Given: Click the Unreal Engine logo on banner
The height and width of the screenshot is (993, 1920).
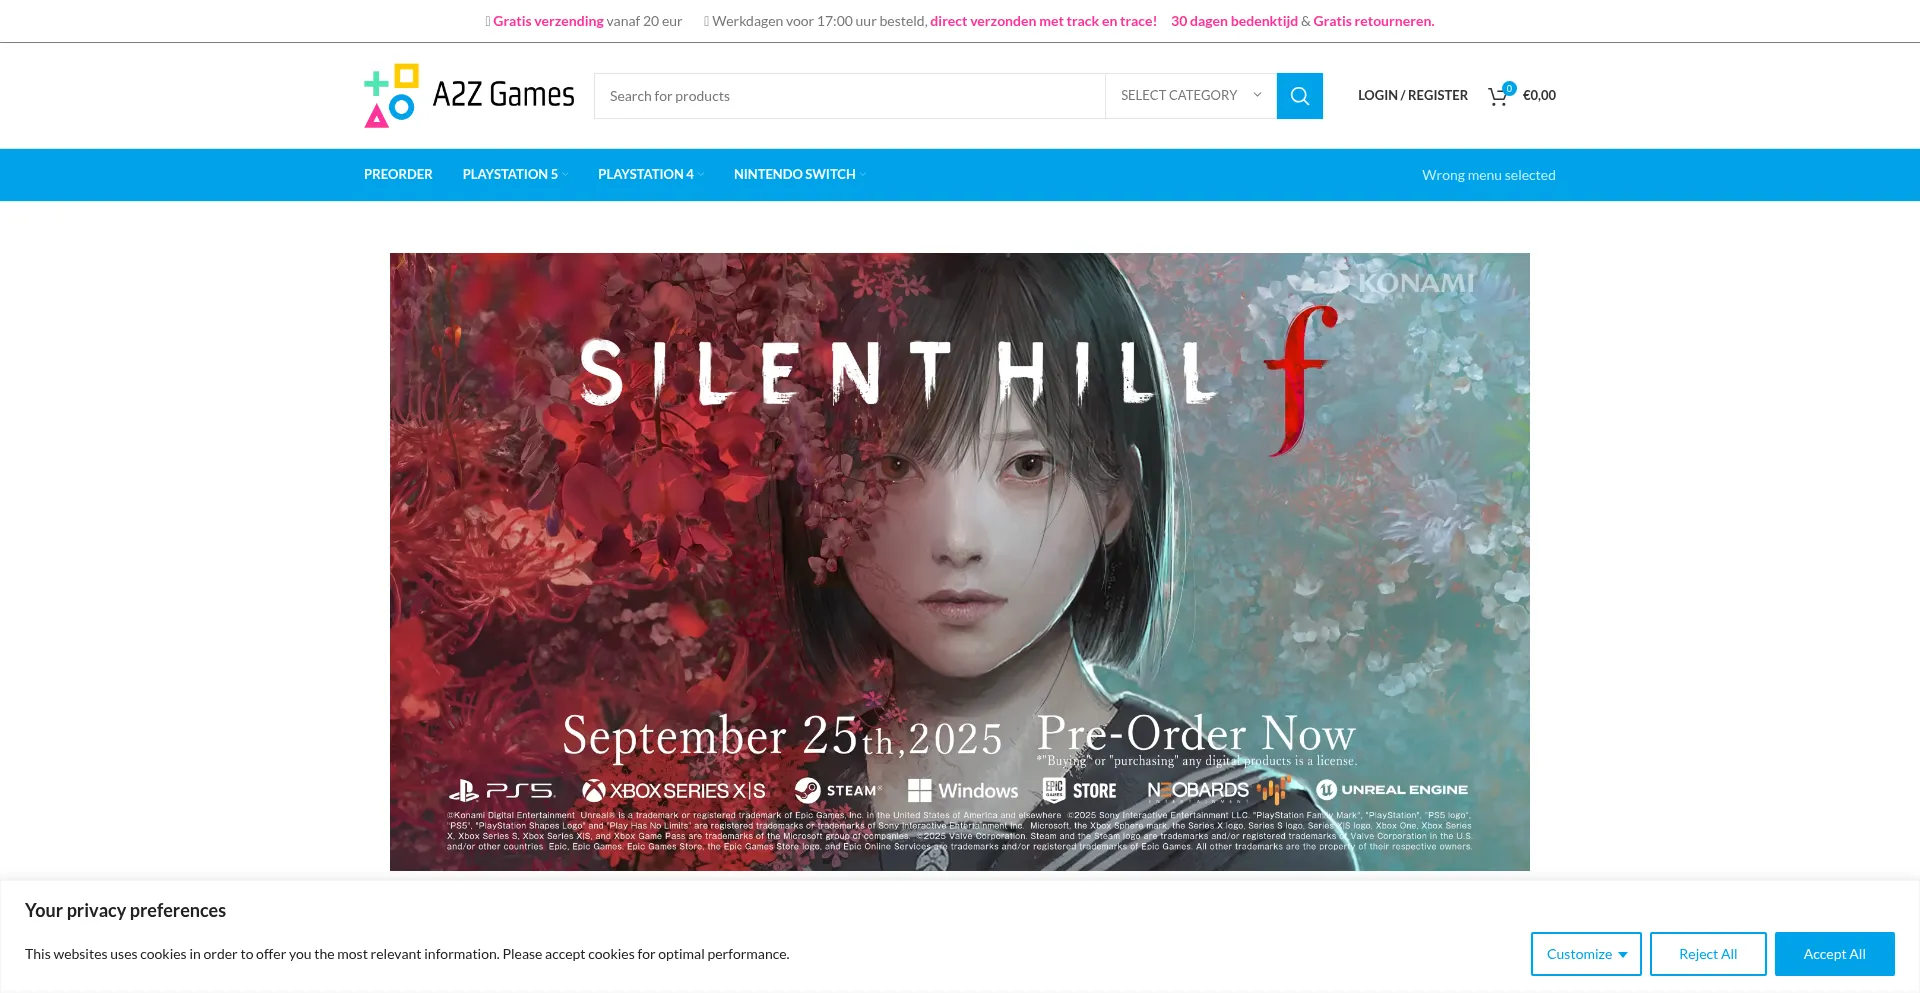Looking at the screenshot, I should pyautogui.click(x=1392, y=790).
